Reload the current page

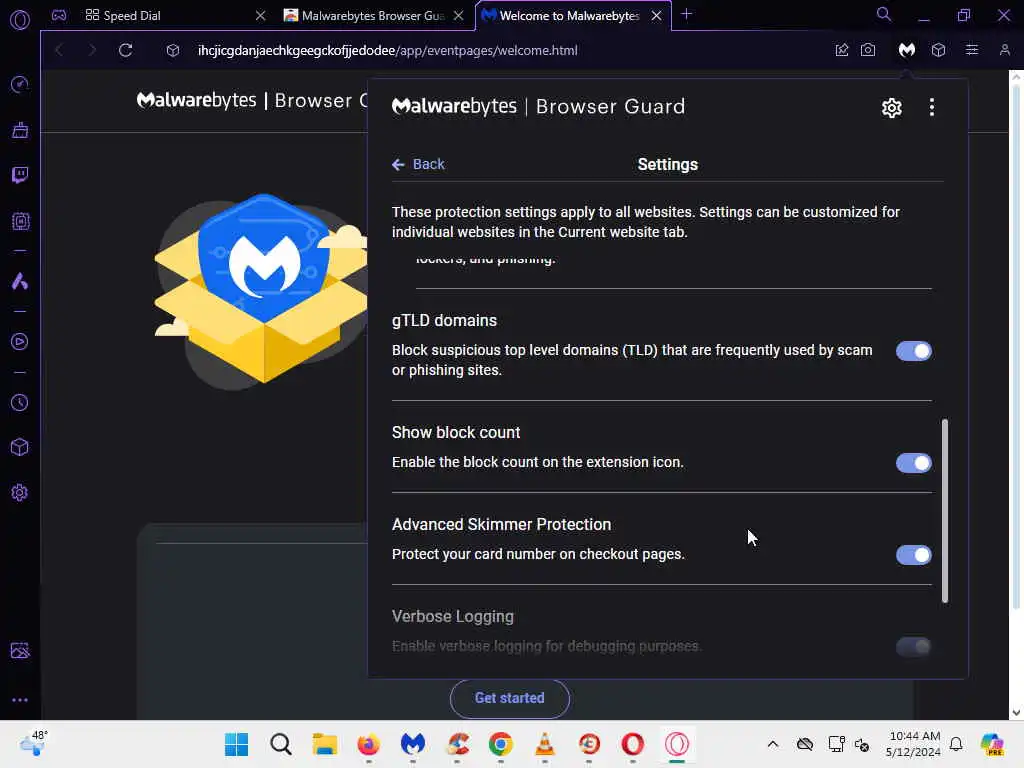click(x=125, y=50)
